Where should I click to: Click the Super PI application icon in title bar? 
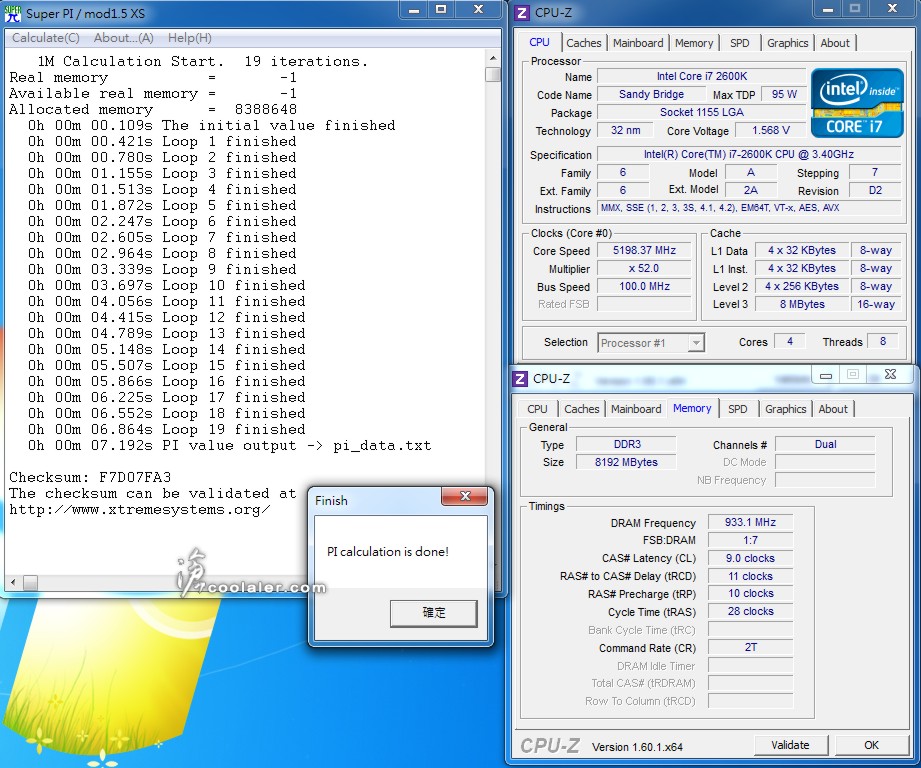(x=12, y=13)
